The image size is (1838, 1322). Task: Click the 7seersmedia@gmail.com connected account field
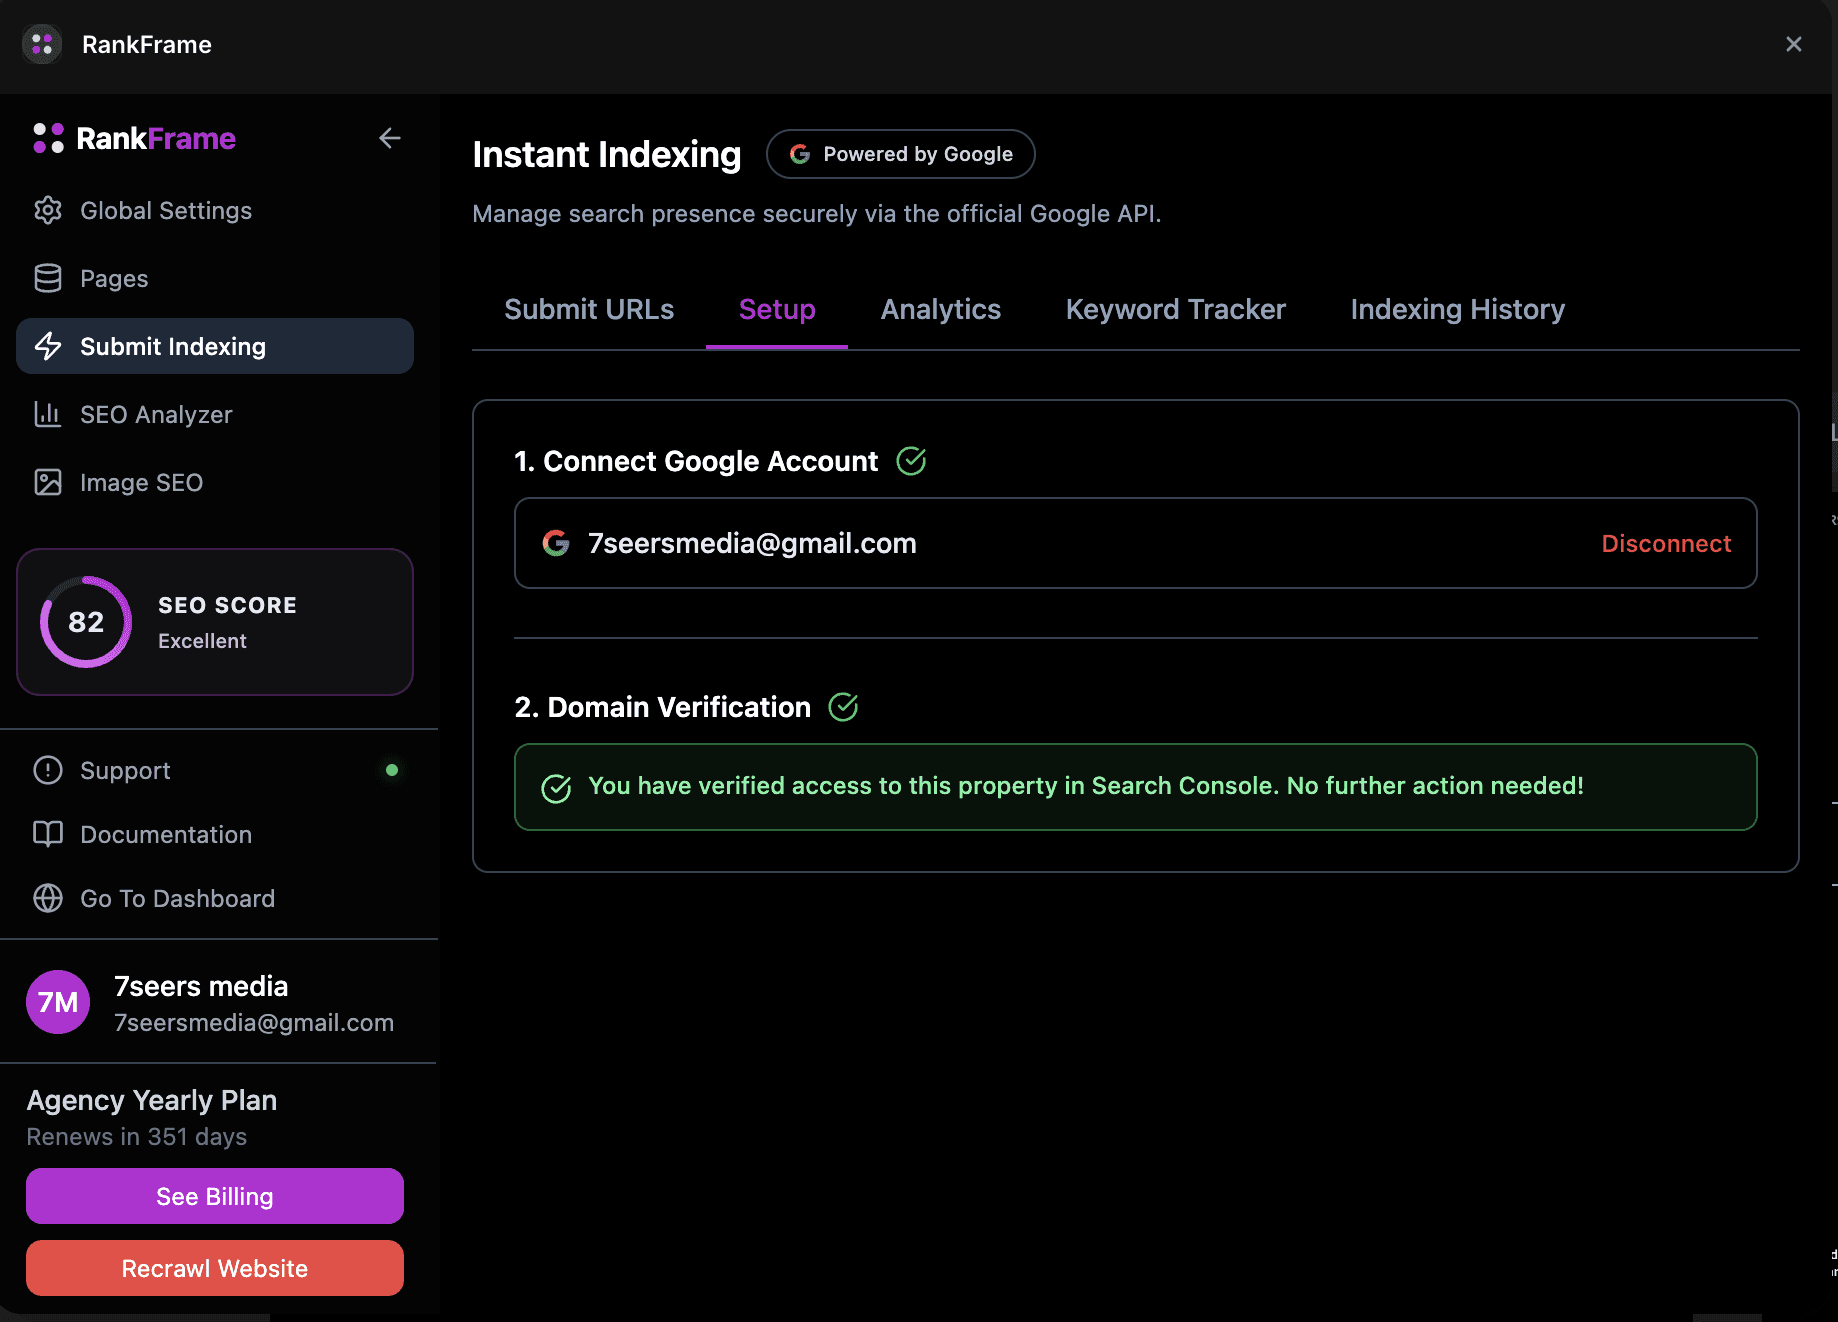[1135, 543]
